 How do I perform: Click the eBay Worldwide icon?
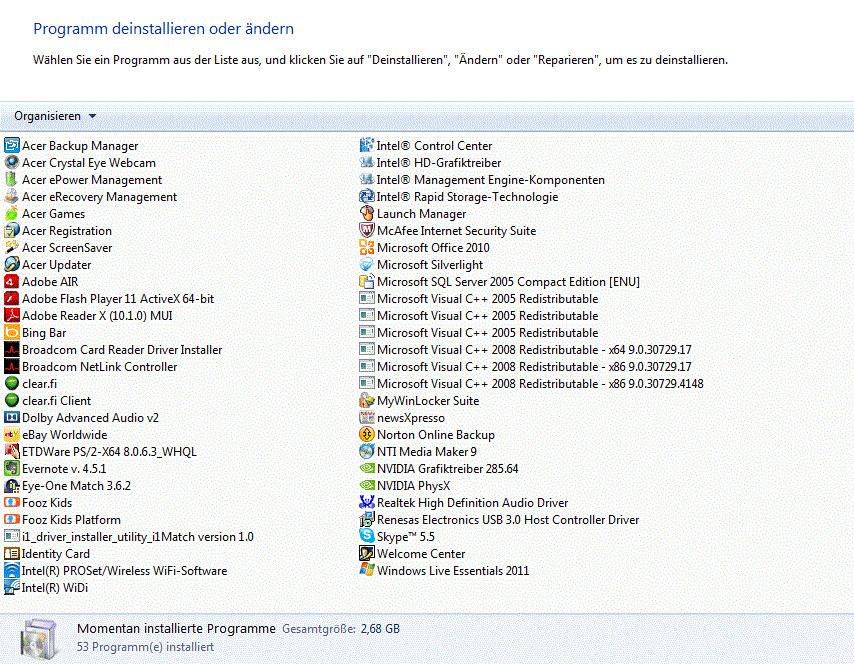coord(11,435)
